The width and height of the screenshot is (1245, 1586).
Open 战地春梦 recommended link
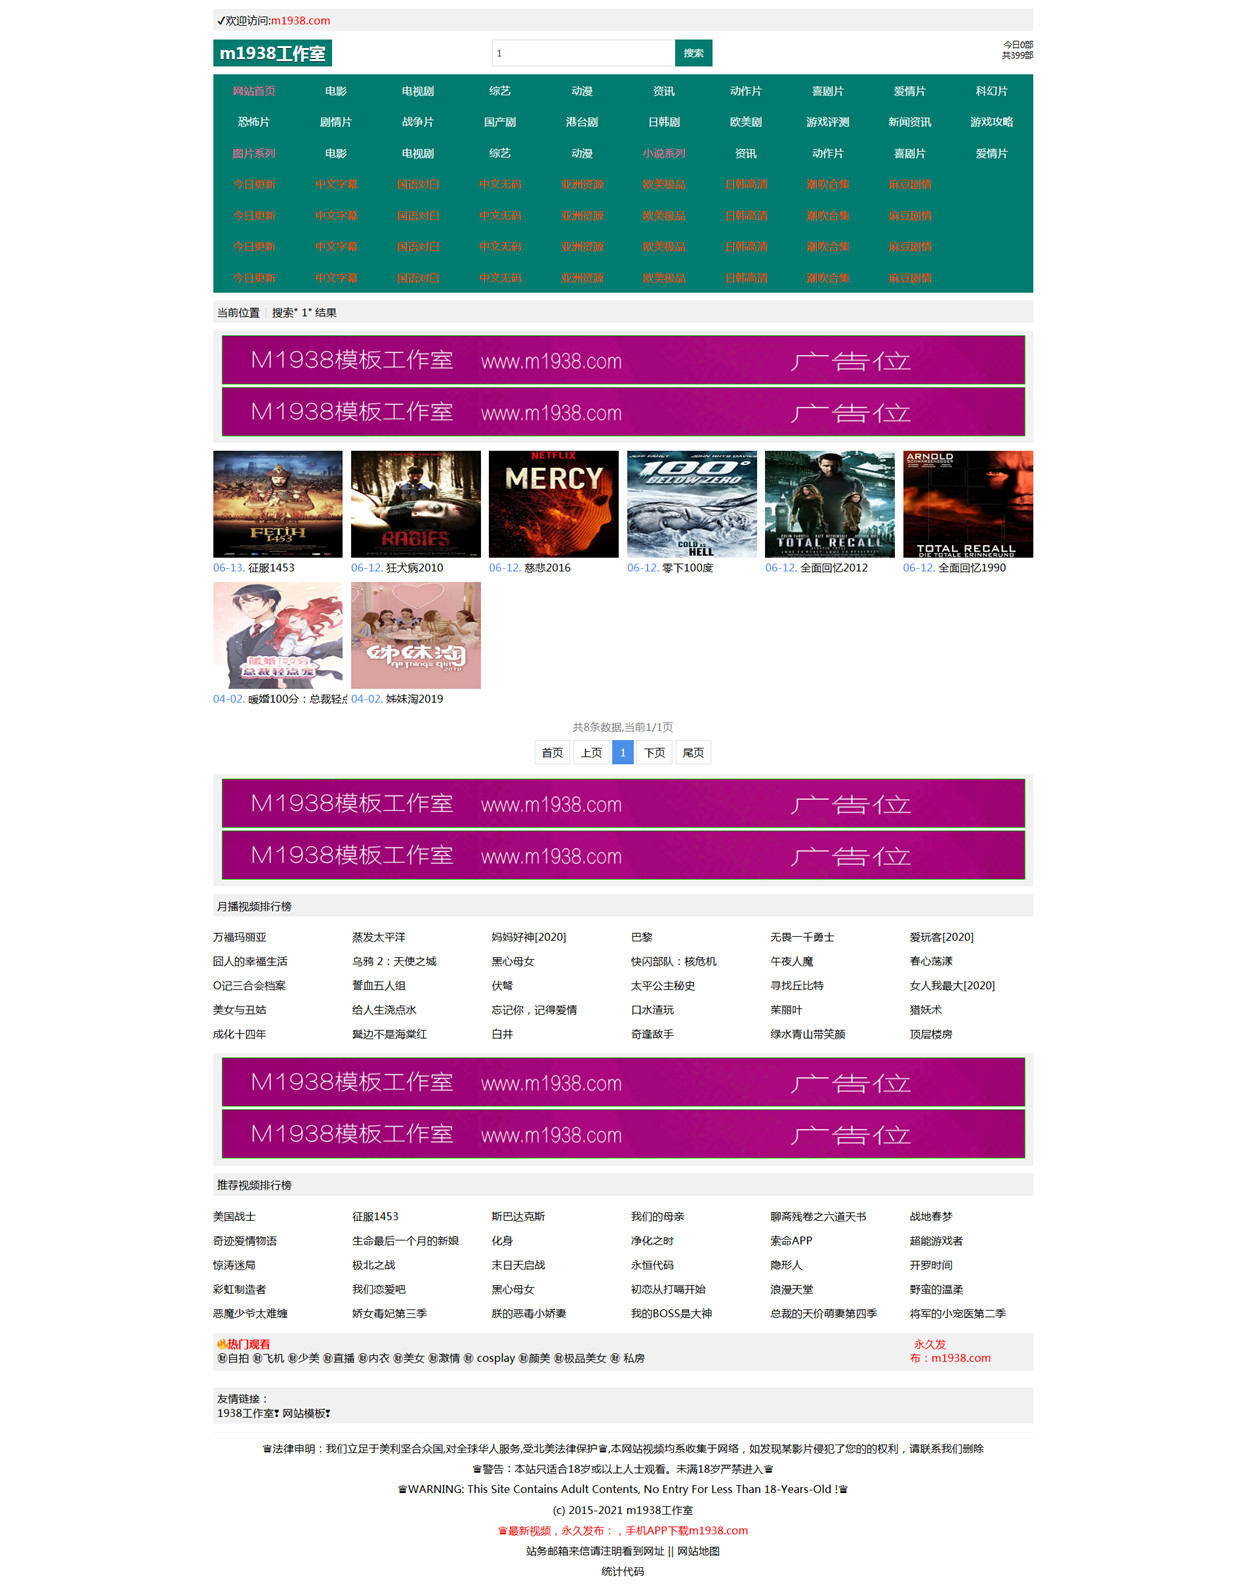pos(931,1217)
